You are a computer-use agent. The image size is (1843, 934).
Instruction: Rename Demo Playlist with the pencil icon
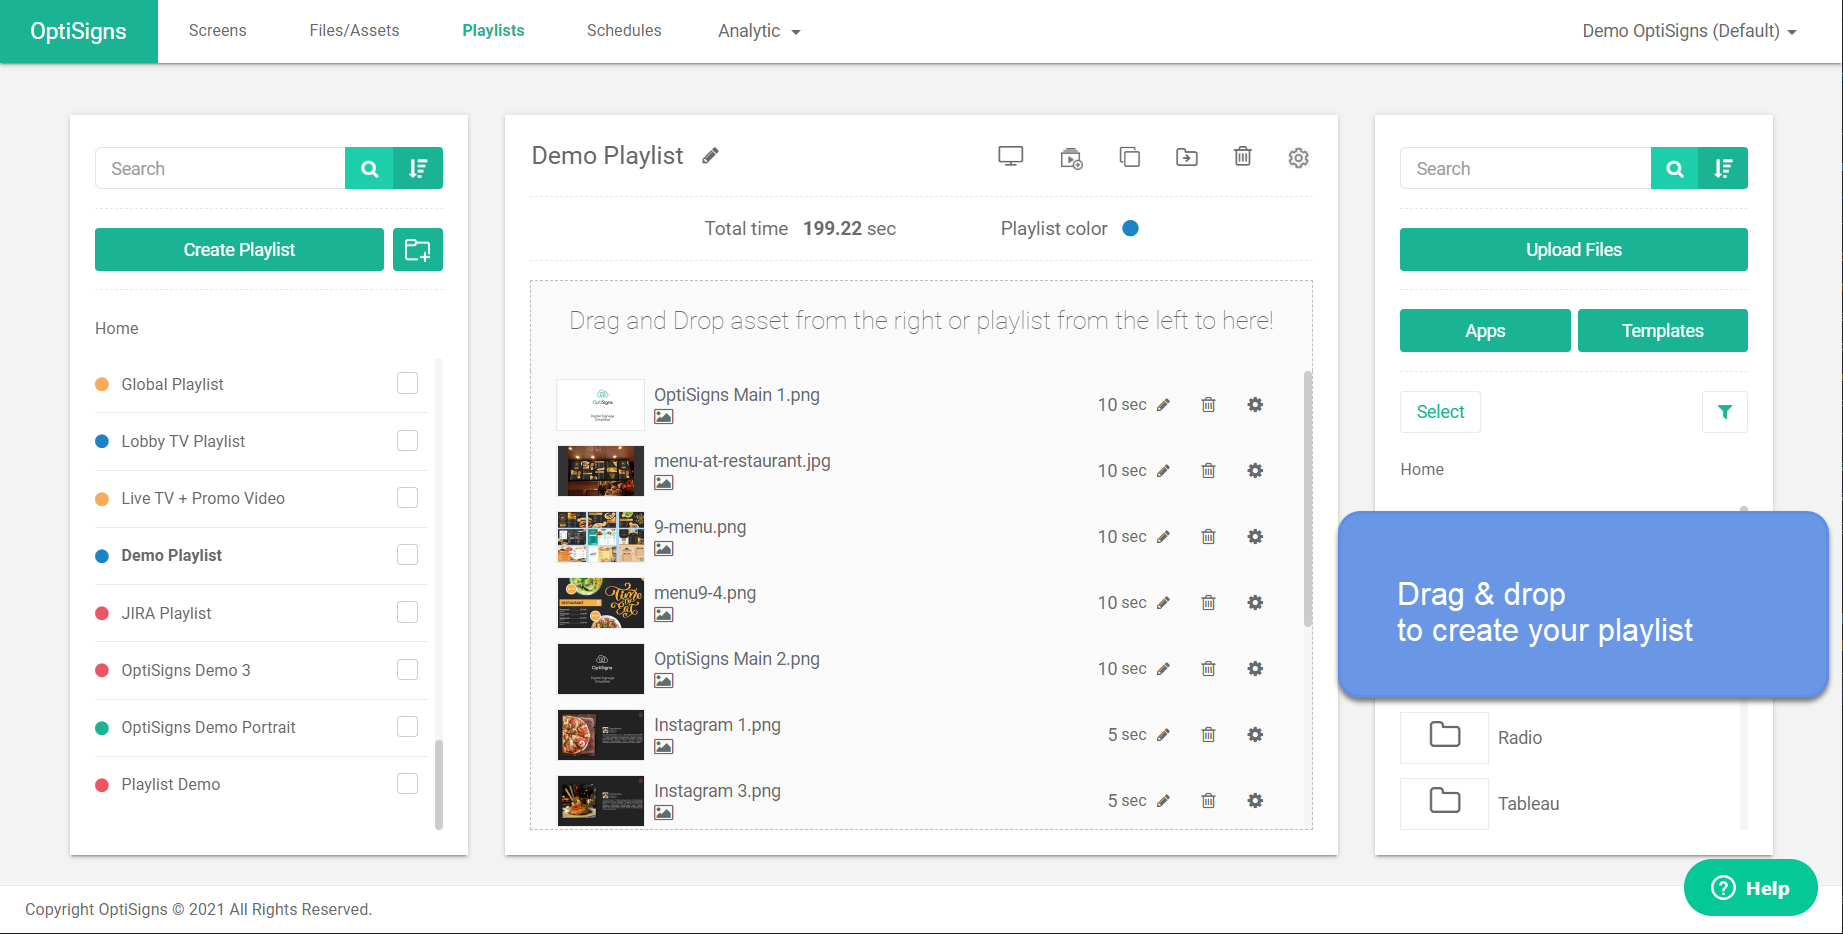point(710,156)
